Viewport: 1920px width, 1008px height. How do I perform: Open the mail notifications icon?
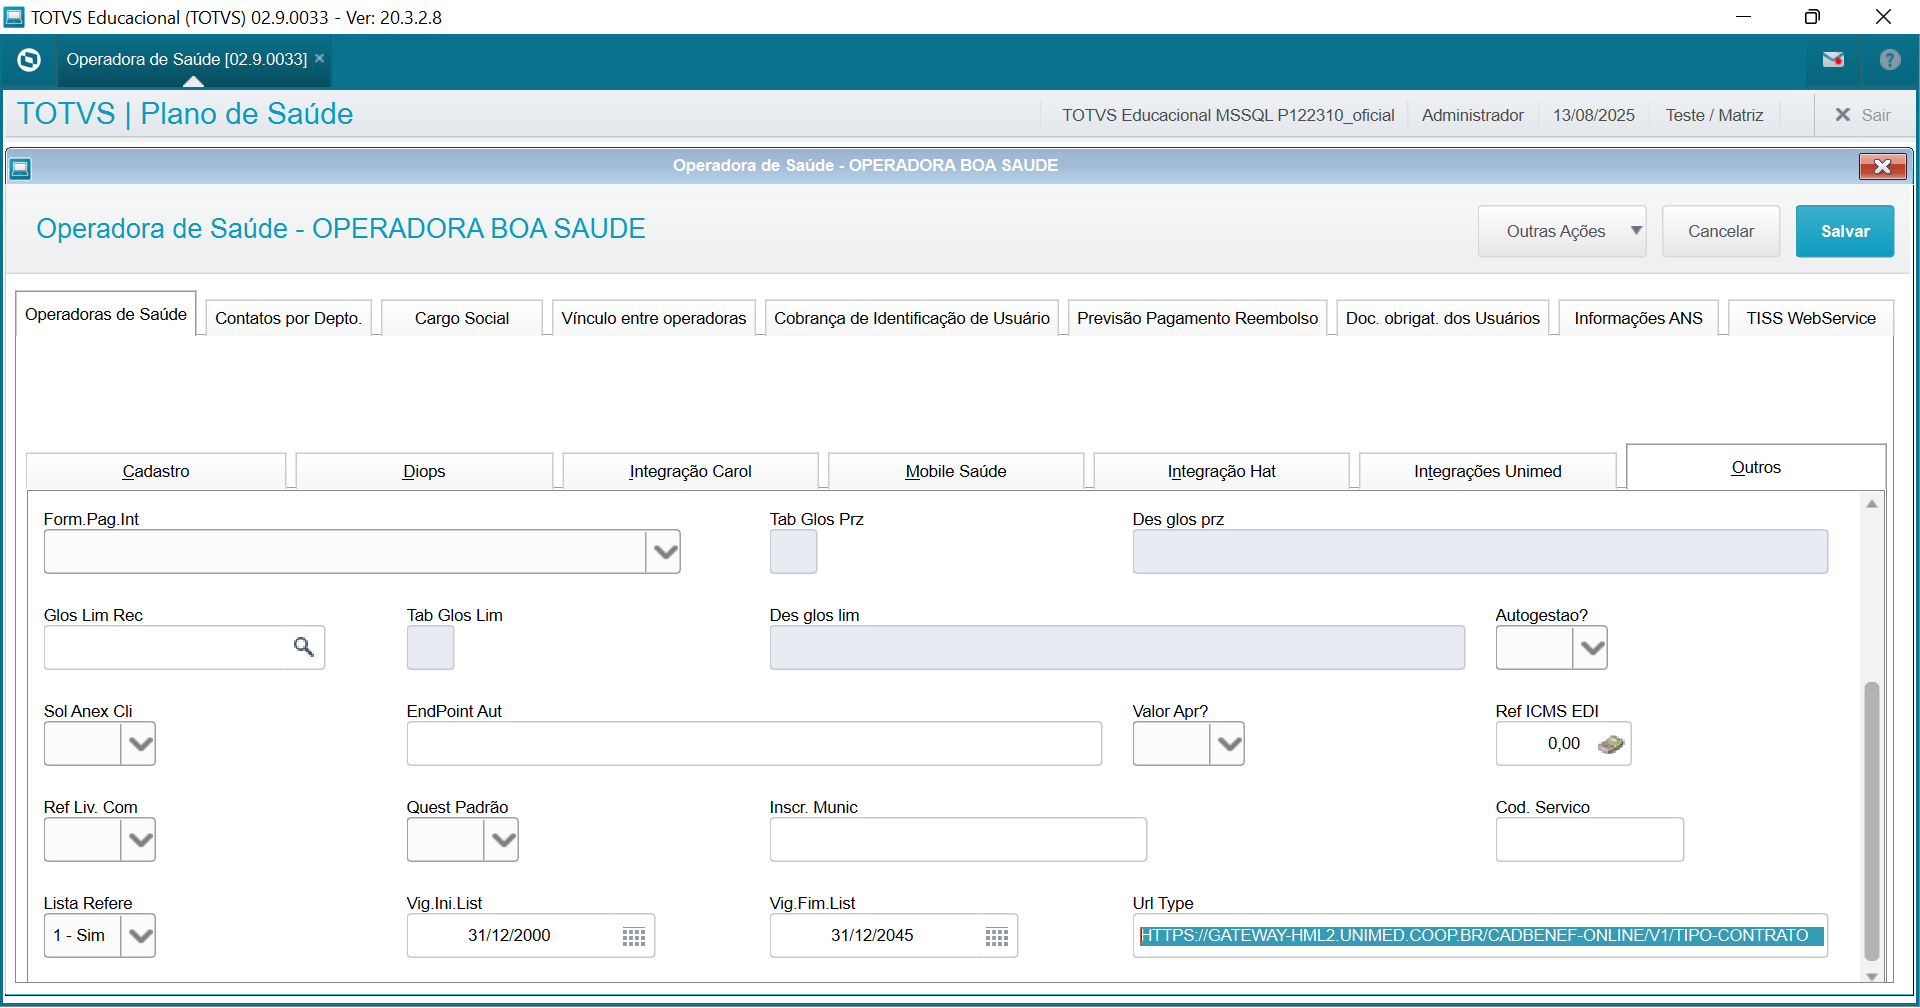[1833, 60]
